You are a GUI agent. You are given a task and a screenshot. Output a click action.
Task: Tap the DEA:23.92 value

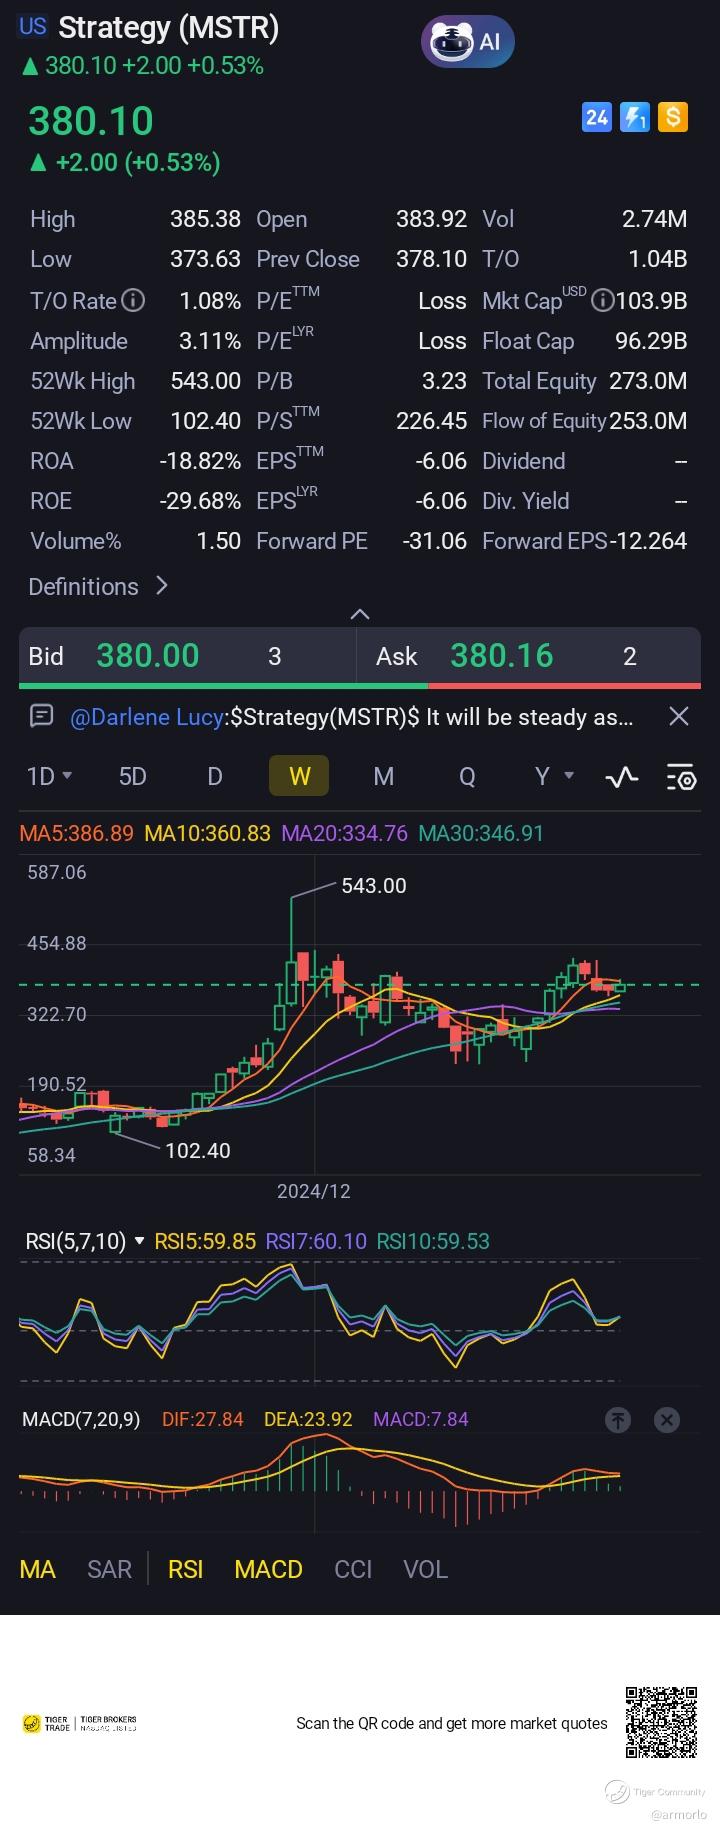pos(308,1419)
